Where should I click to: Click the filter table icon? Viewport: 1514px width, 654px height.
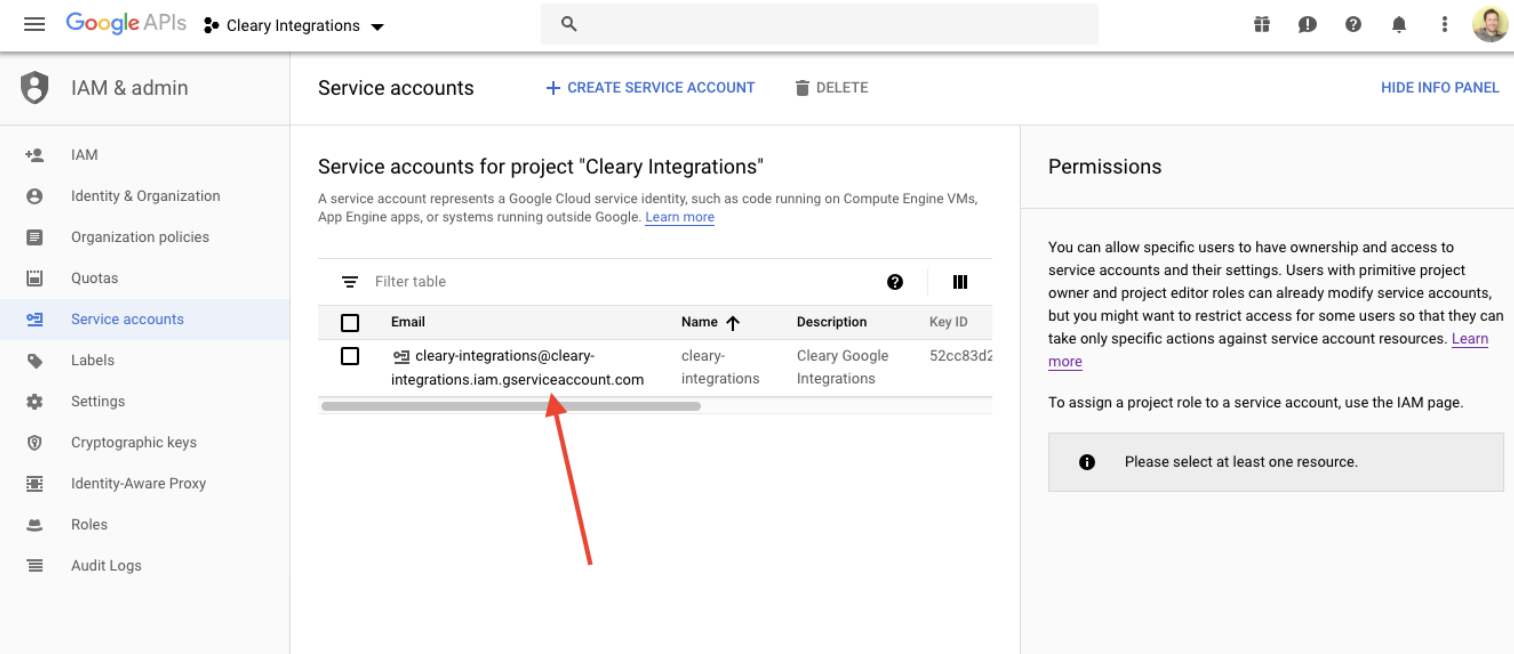click(x=349, y=282)
